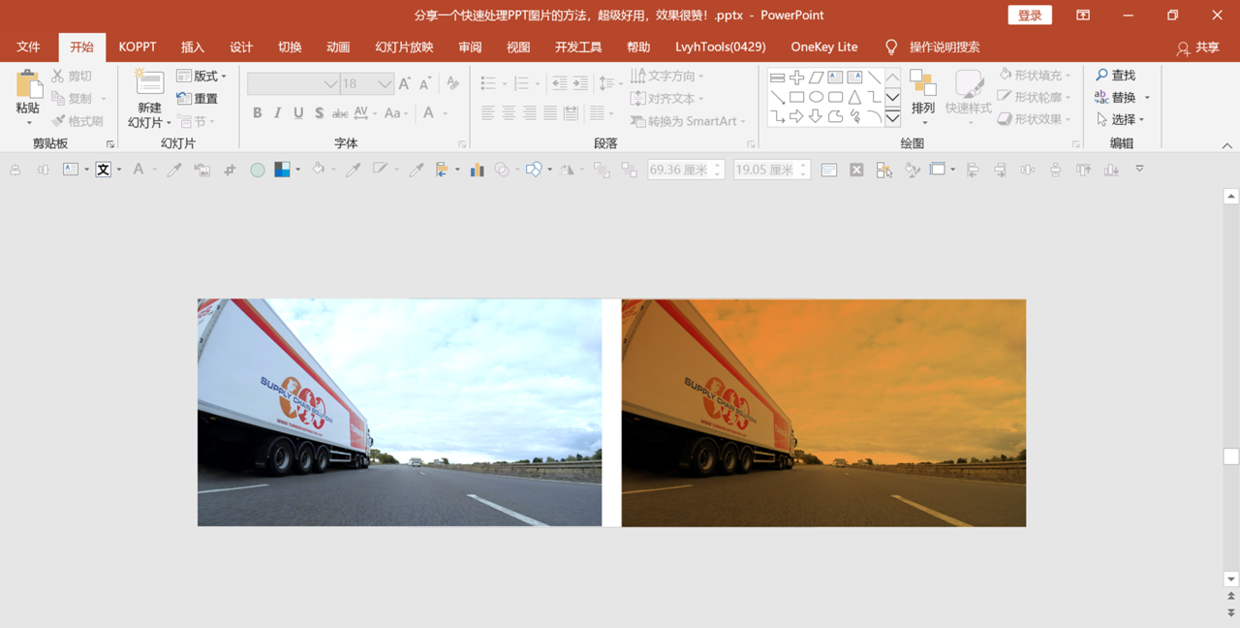
Task: Toggle align text left
Action: pos(488,113)
